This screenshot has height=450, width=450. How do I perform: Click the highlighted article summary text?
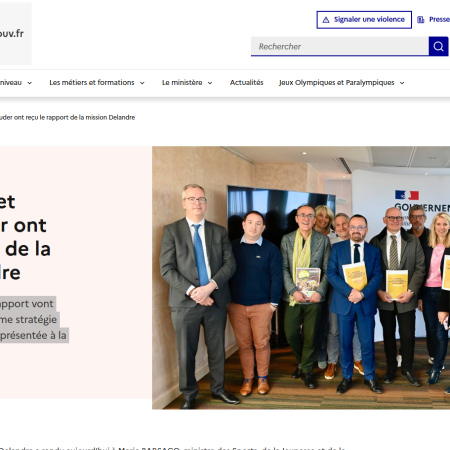coord(33,319)
